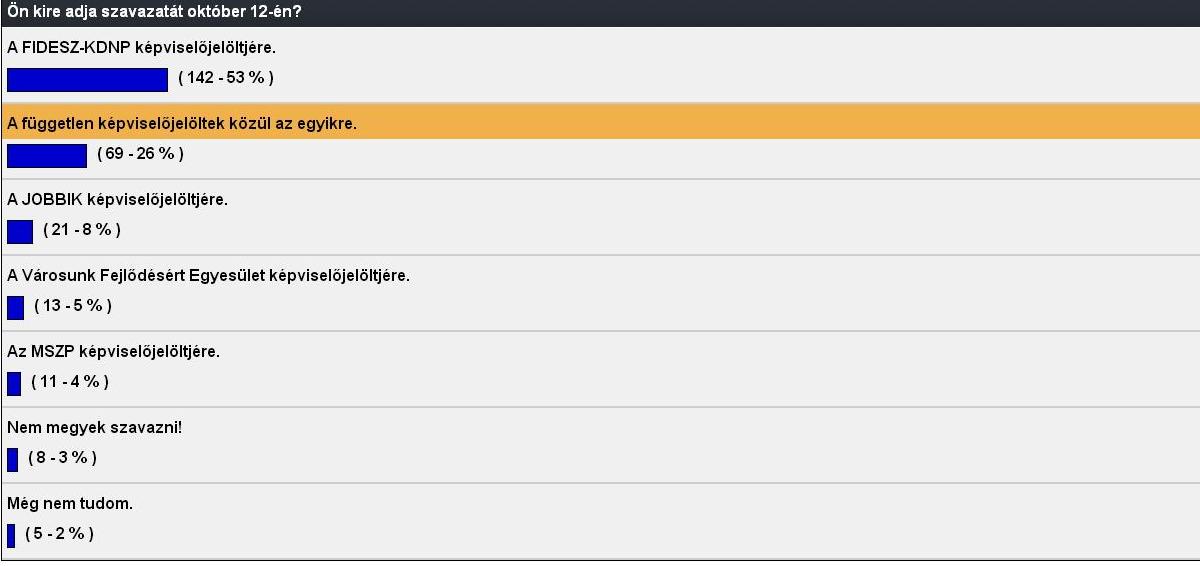Choose the Városunk Fejlődésért Egyesület option label
The height and width of the screenshot is (566, 1200).
point(208,275)
